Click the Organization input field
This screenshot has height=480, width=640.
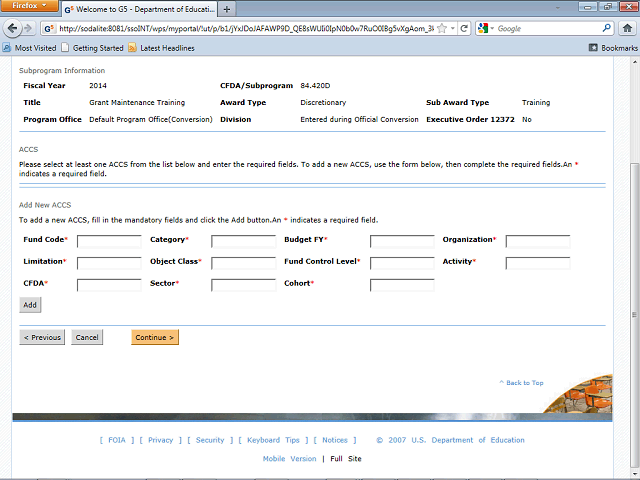tap(538, 241)
